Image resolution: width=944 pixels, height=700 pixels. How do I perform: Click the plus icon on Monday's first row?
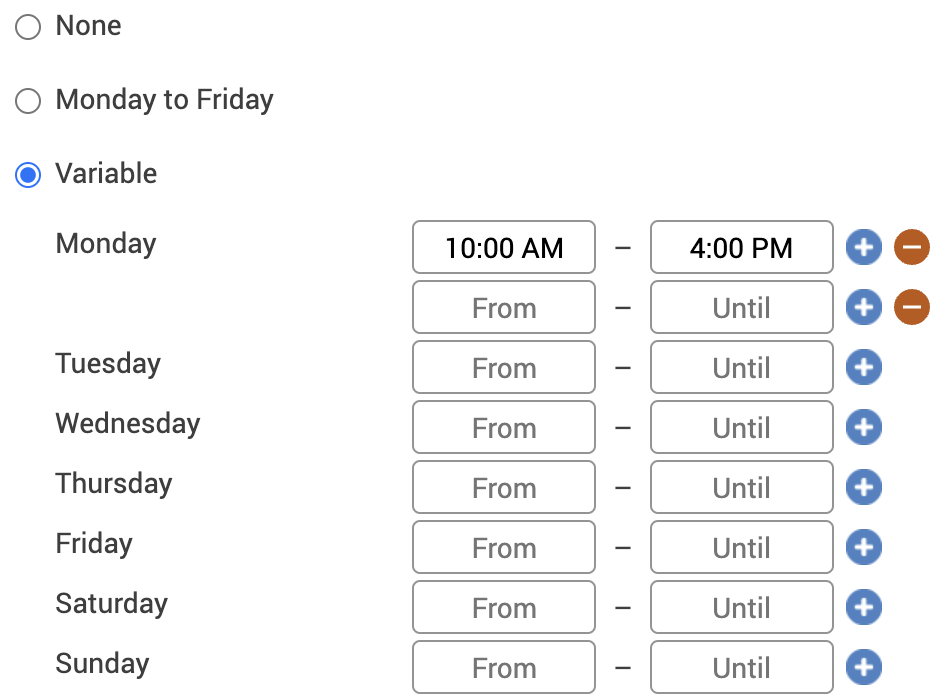point(864,247)
